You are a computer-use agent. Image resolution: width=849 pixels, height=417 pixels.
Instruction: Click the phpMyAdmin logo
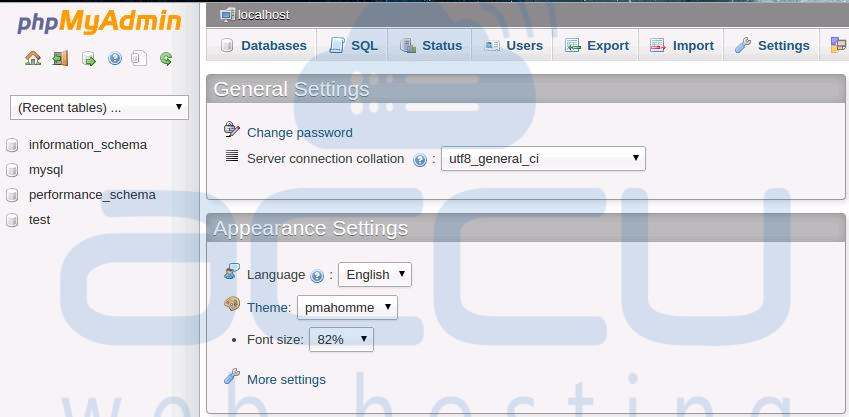pos(99,23)
